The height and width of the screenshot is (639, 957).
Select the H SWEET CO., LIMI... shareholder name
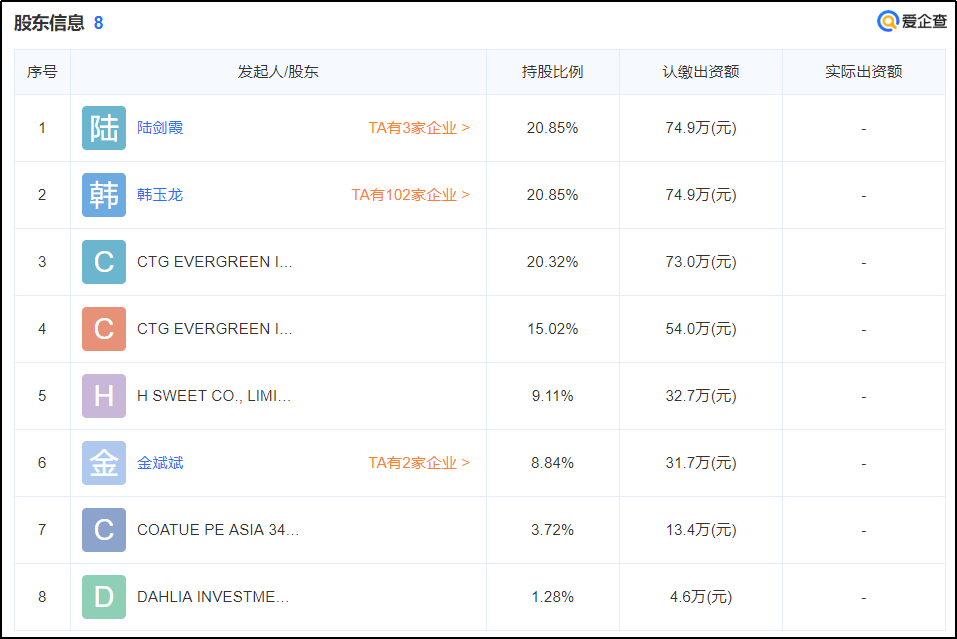[x=214, y=396]
